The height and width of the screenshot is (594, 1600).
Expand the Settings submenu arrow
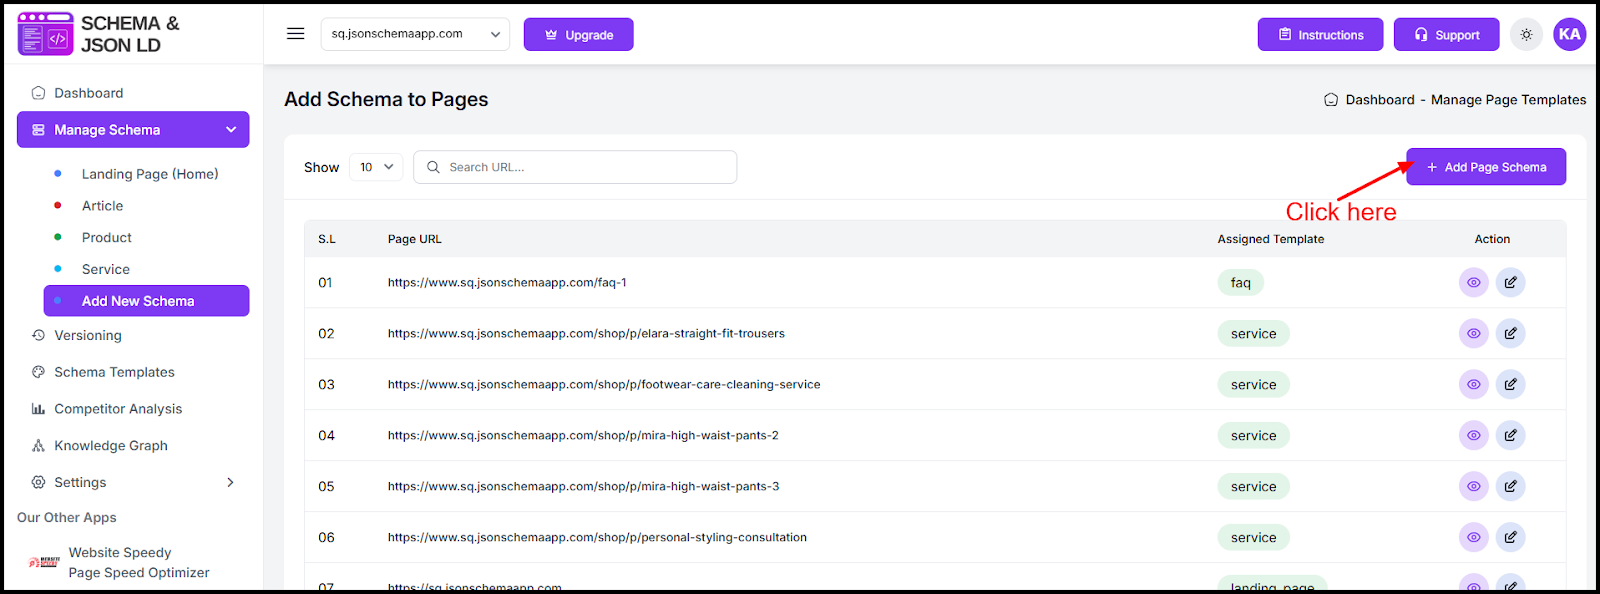point(230,482)
